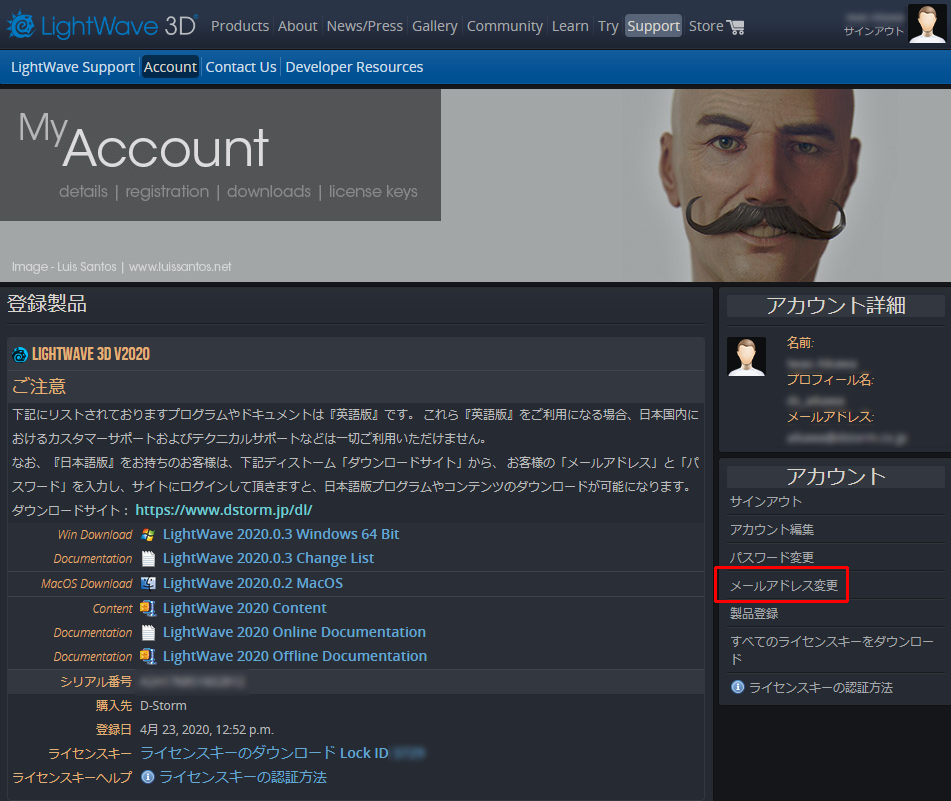Click the profile picture in アカウント詳細 panel

746,357
